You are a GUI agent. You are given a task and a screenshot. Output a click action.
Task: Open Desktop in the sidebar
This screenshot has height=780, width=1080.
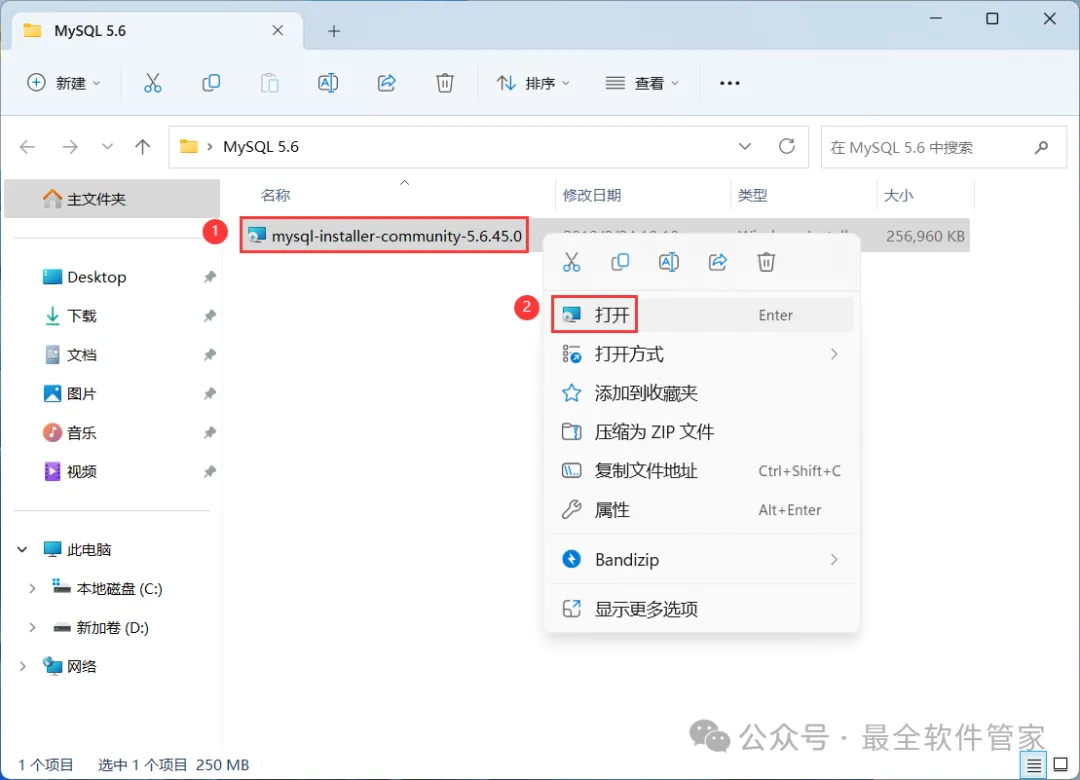(96, 277)
